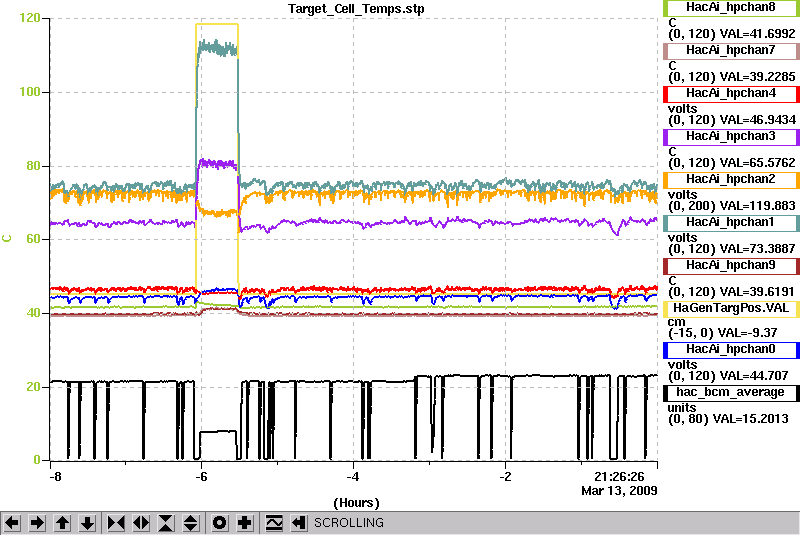The width and height of the screenshot is (800, 535).
Task: Select the HacAi_hpchan8 curve legend entry
Action: (731, 8)
